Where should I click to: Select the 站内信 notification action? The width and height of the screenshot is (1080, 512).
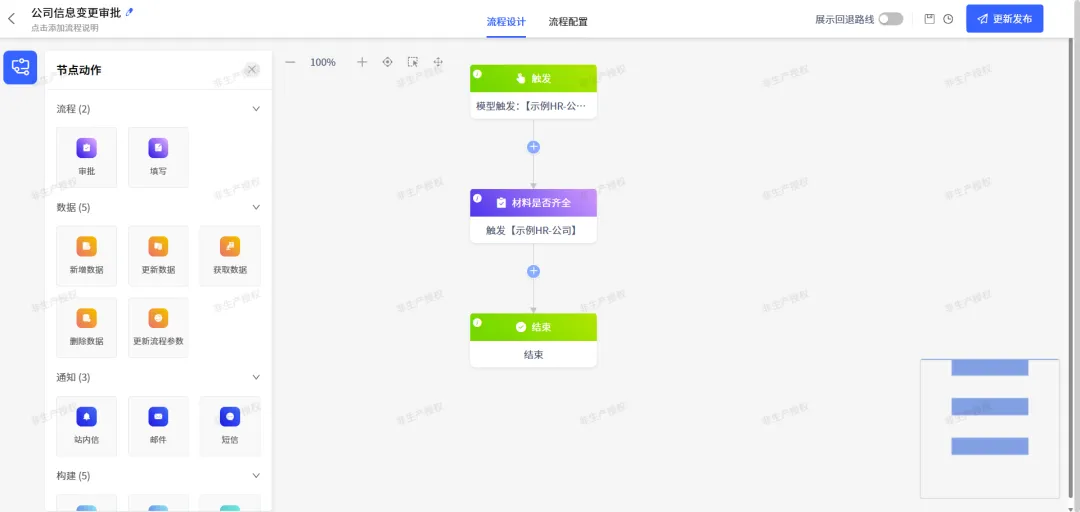click(87, 426)
